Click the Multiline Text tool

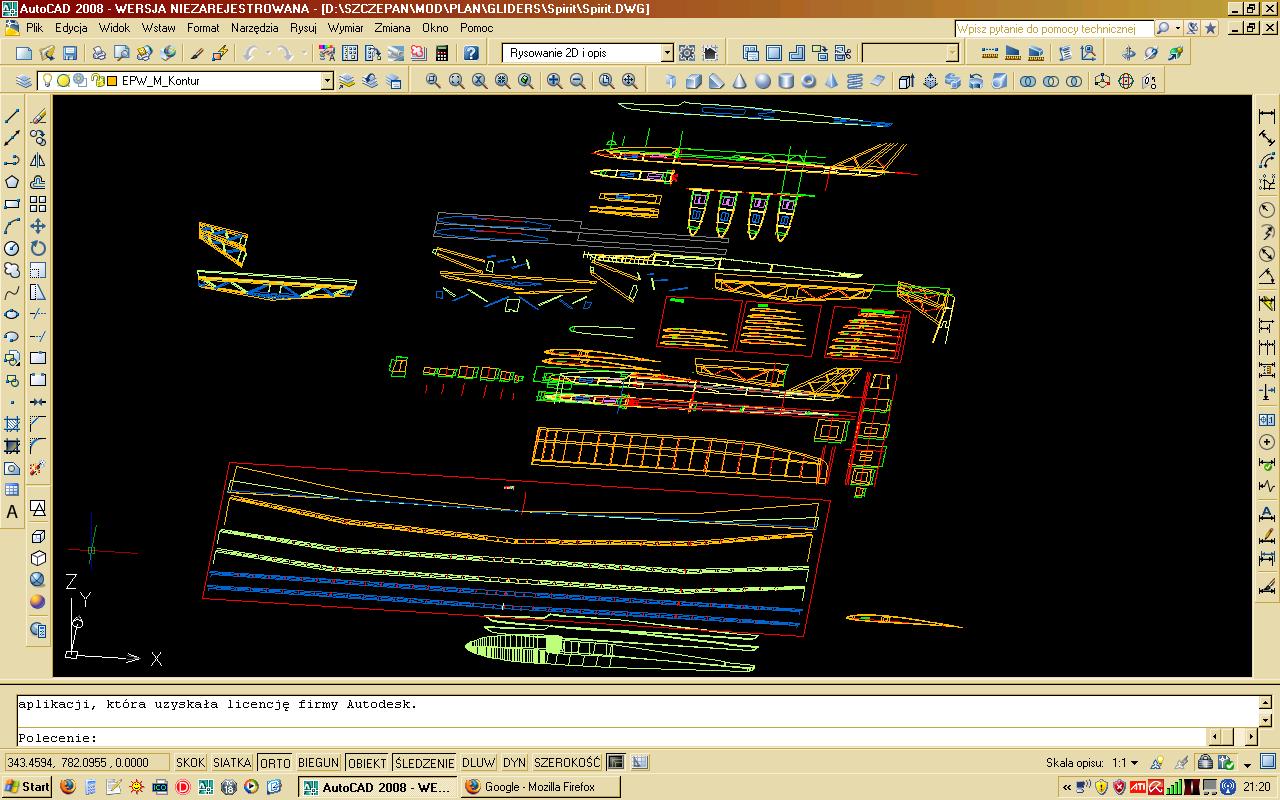pos(12,512)
